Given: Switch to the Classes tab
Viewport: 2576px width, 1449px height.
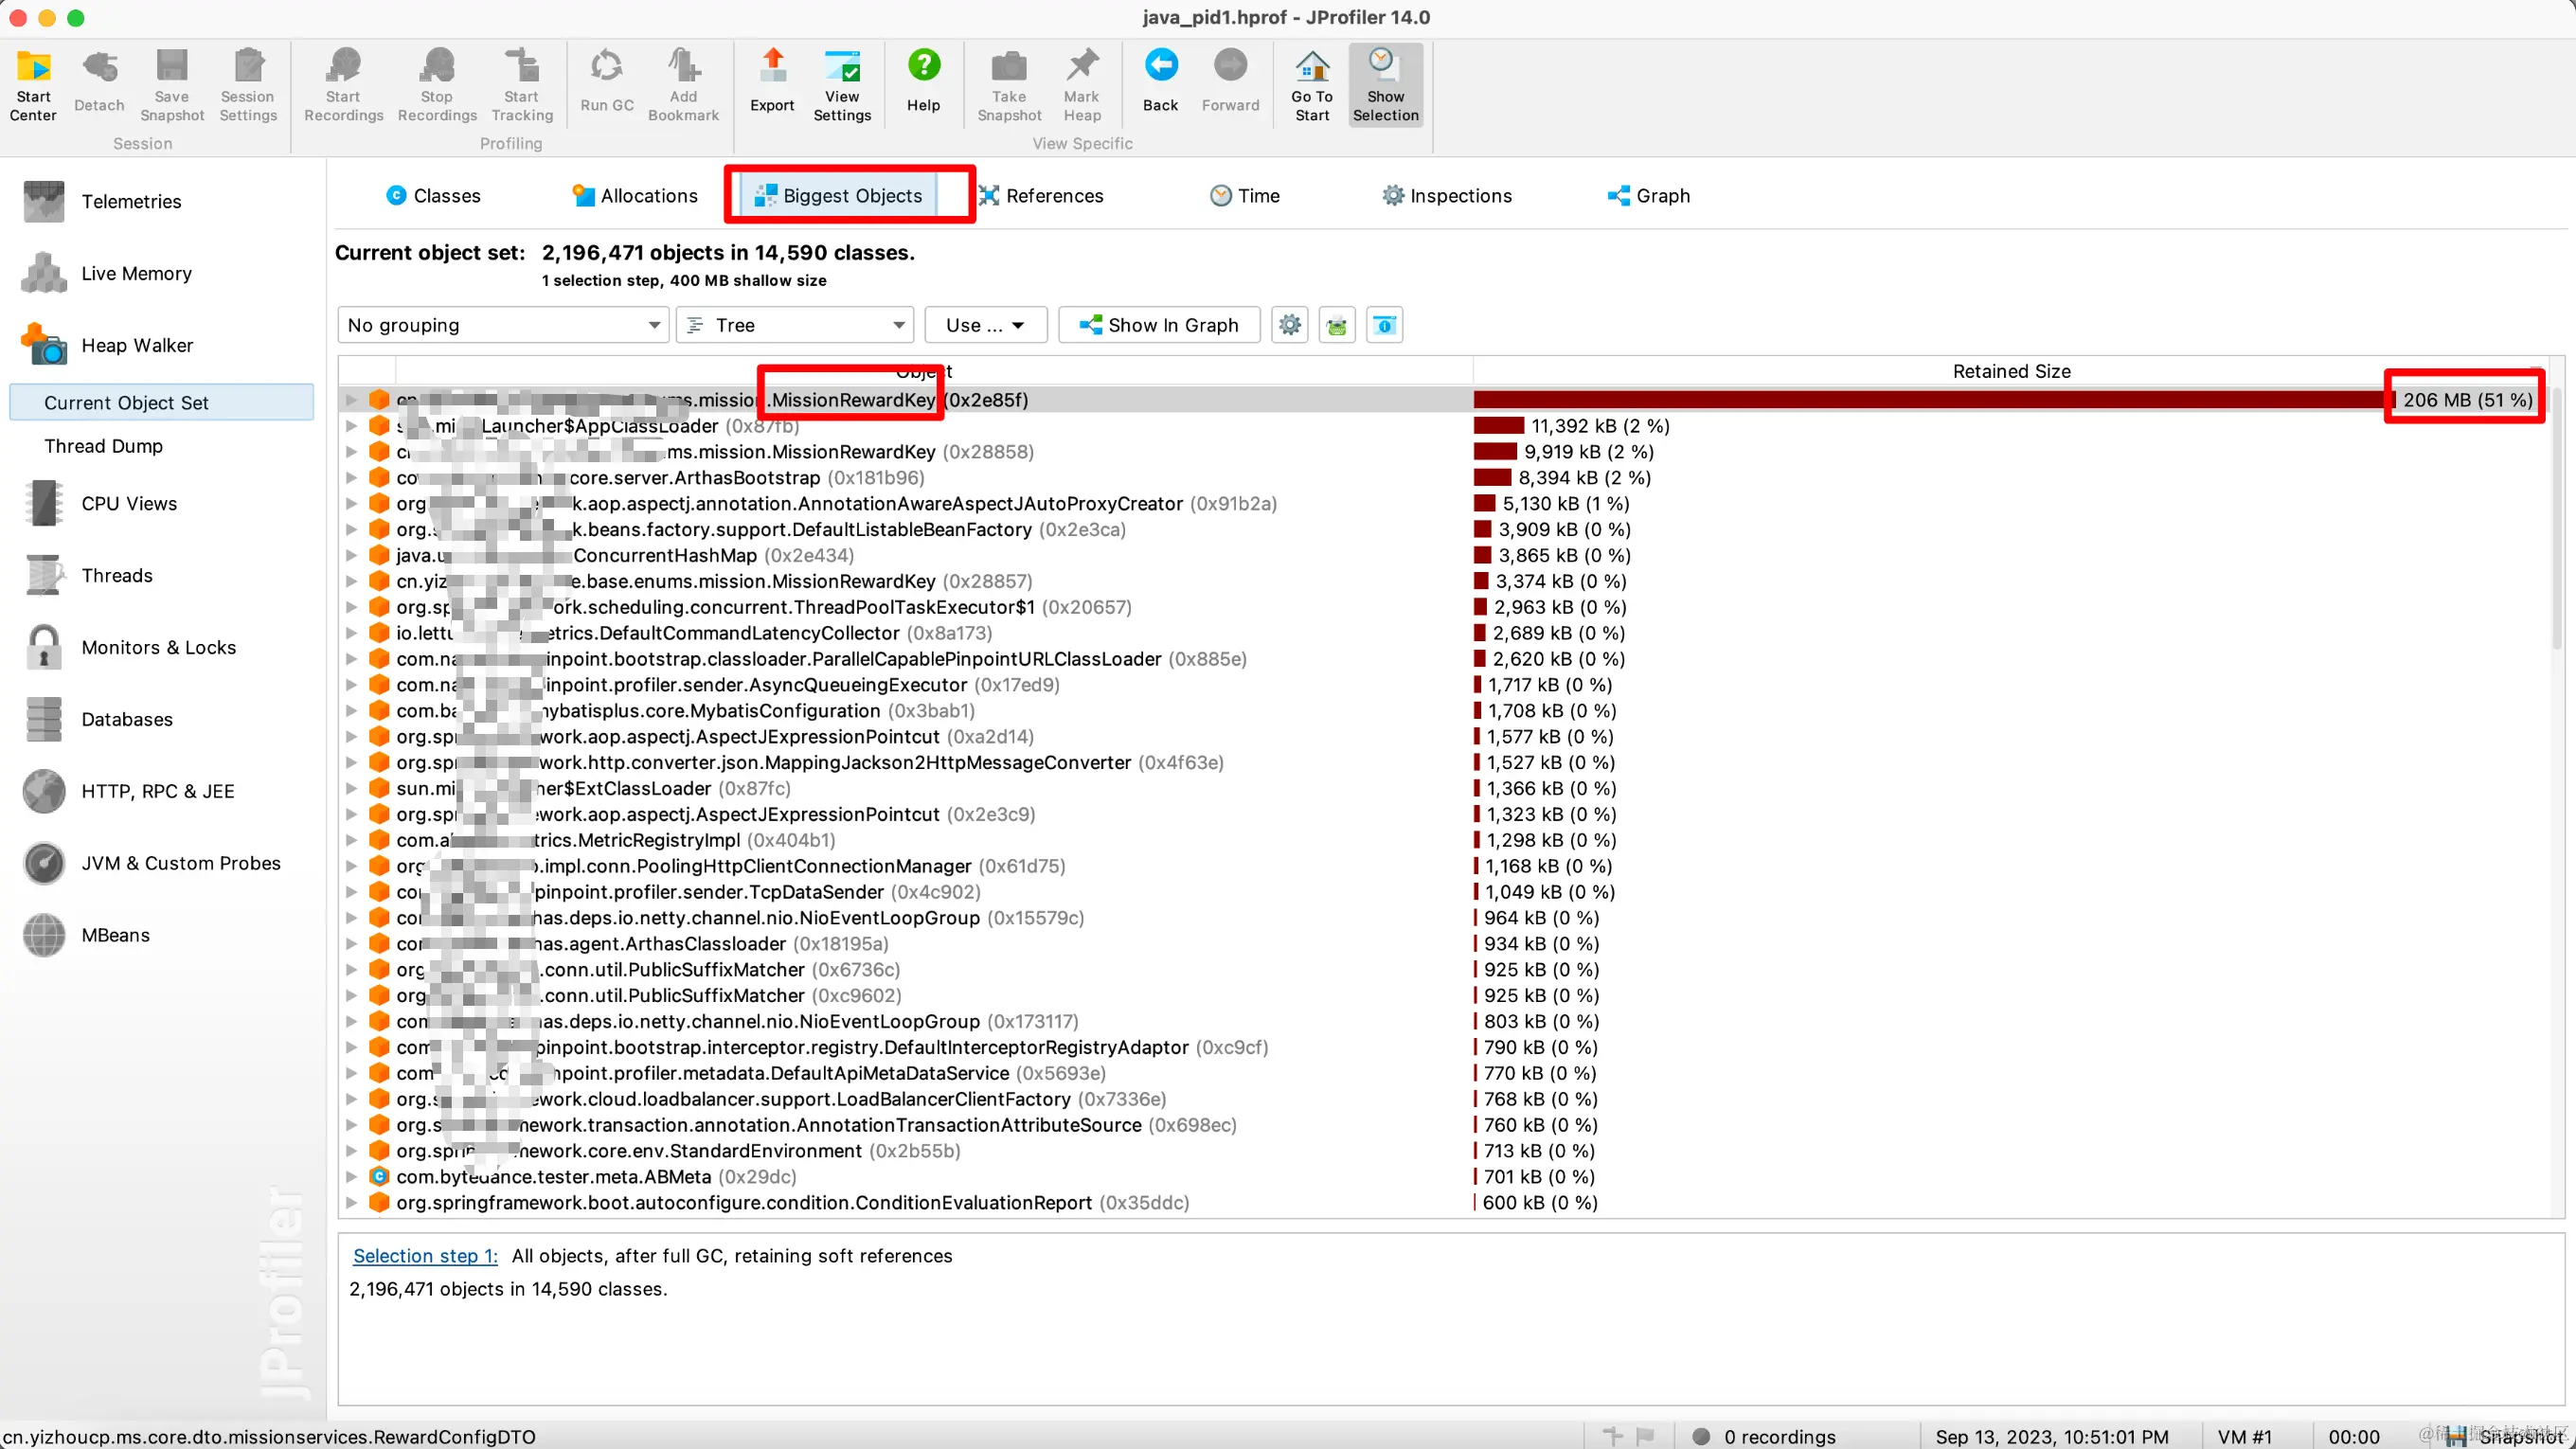Looking at the screenshot, I should tap(433, 196).
